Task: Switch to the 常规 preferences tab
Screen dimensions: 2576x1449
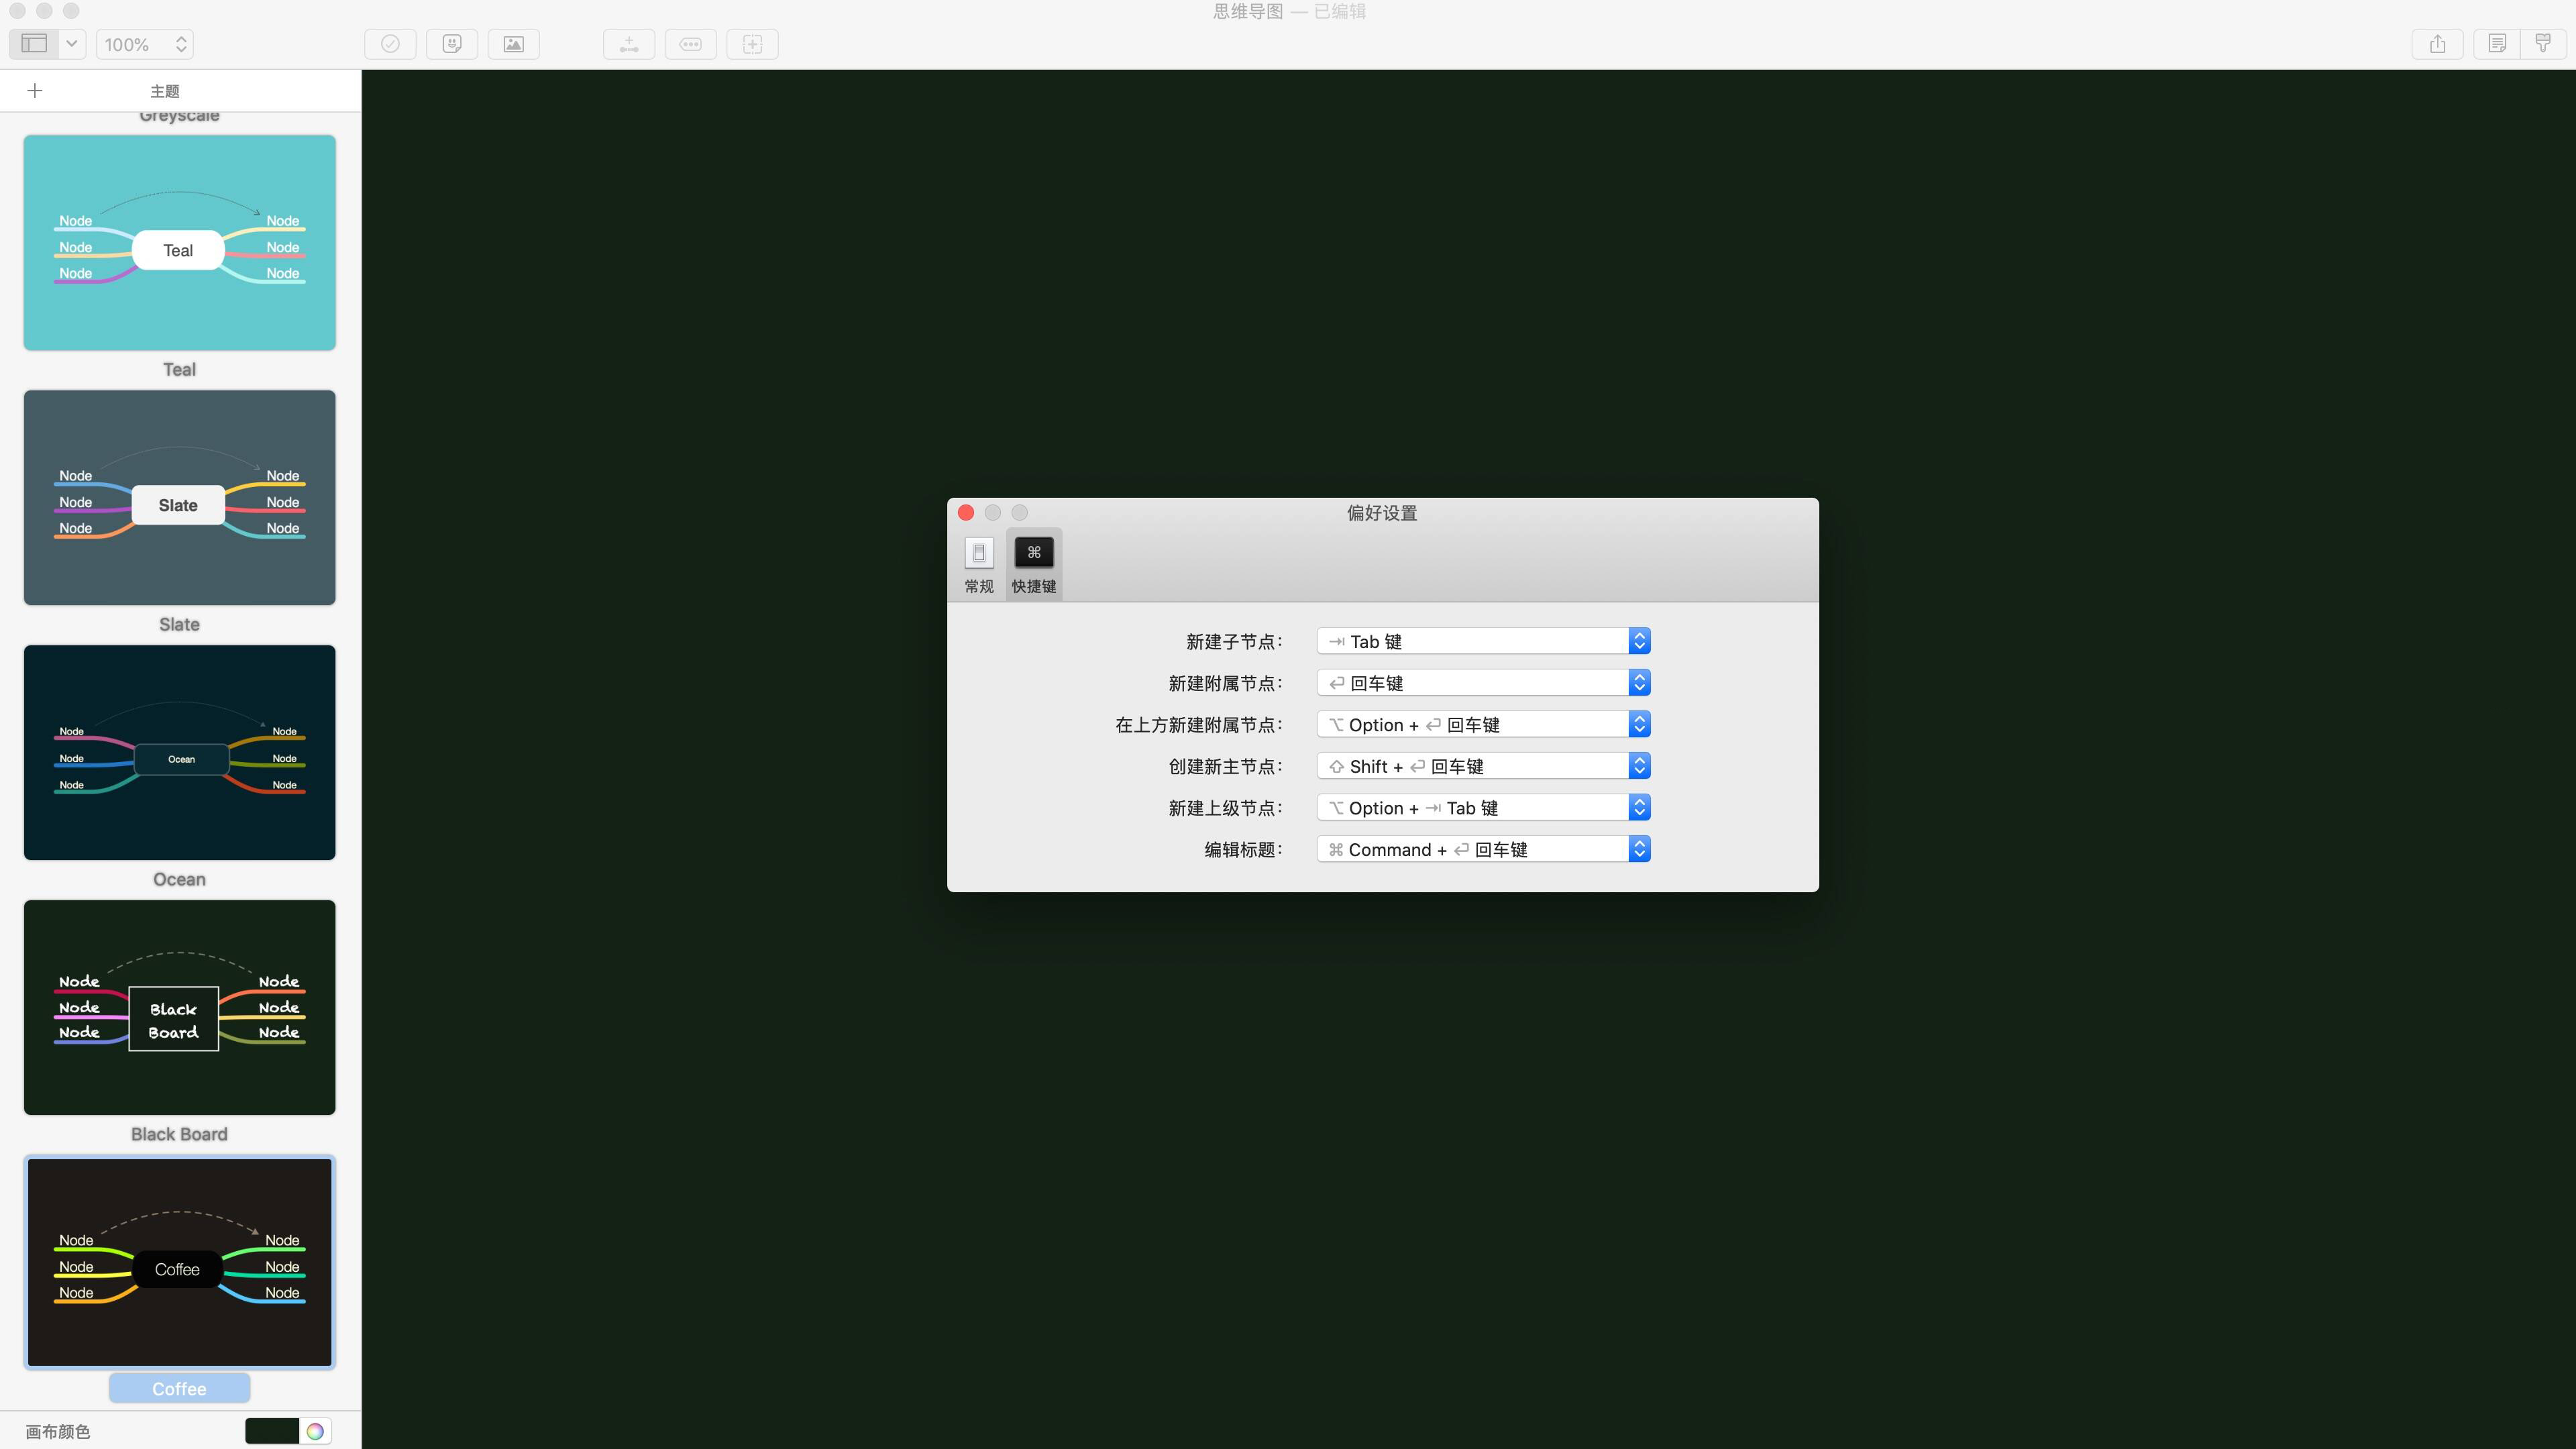Action: pyautogui.click(x=978, y=565)
